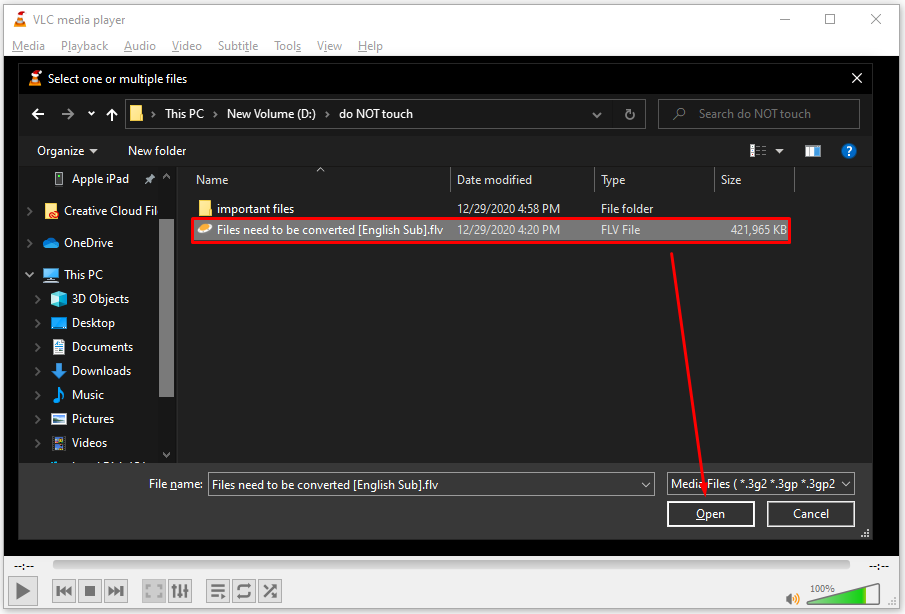
Task: Open the Playback menu
Action: pyautogui.click(x=84, y=46)
